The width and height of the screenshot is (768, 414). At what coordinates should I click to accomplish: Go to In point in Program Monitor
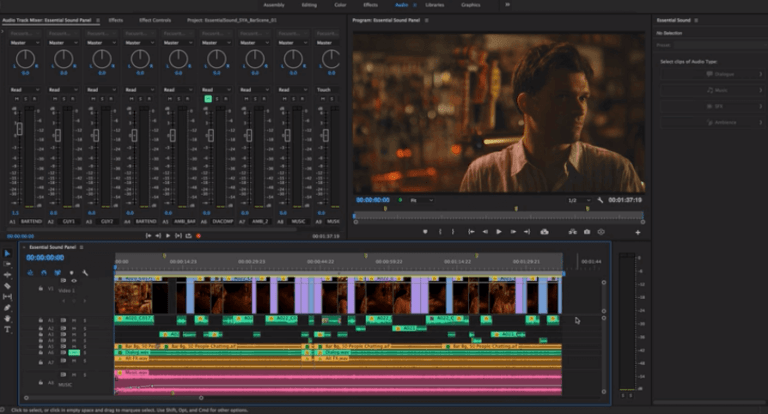click(x=471, y=232)
